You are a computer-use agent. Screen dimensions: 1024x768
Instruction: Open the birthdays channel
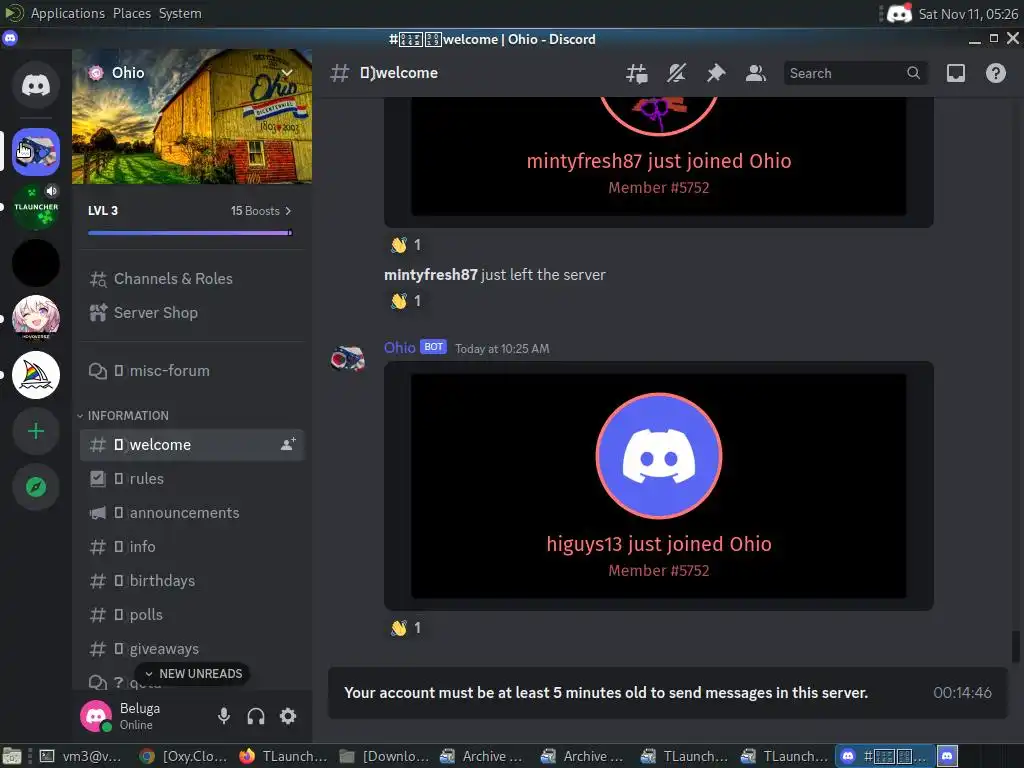click(x=192, y=581)
